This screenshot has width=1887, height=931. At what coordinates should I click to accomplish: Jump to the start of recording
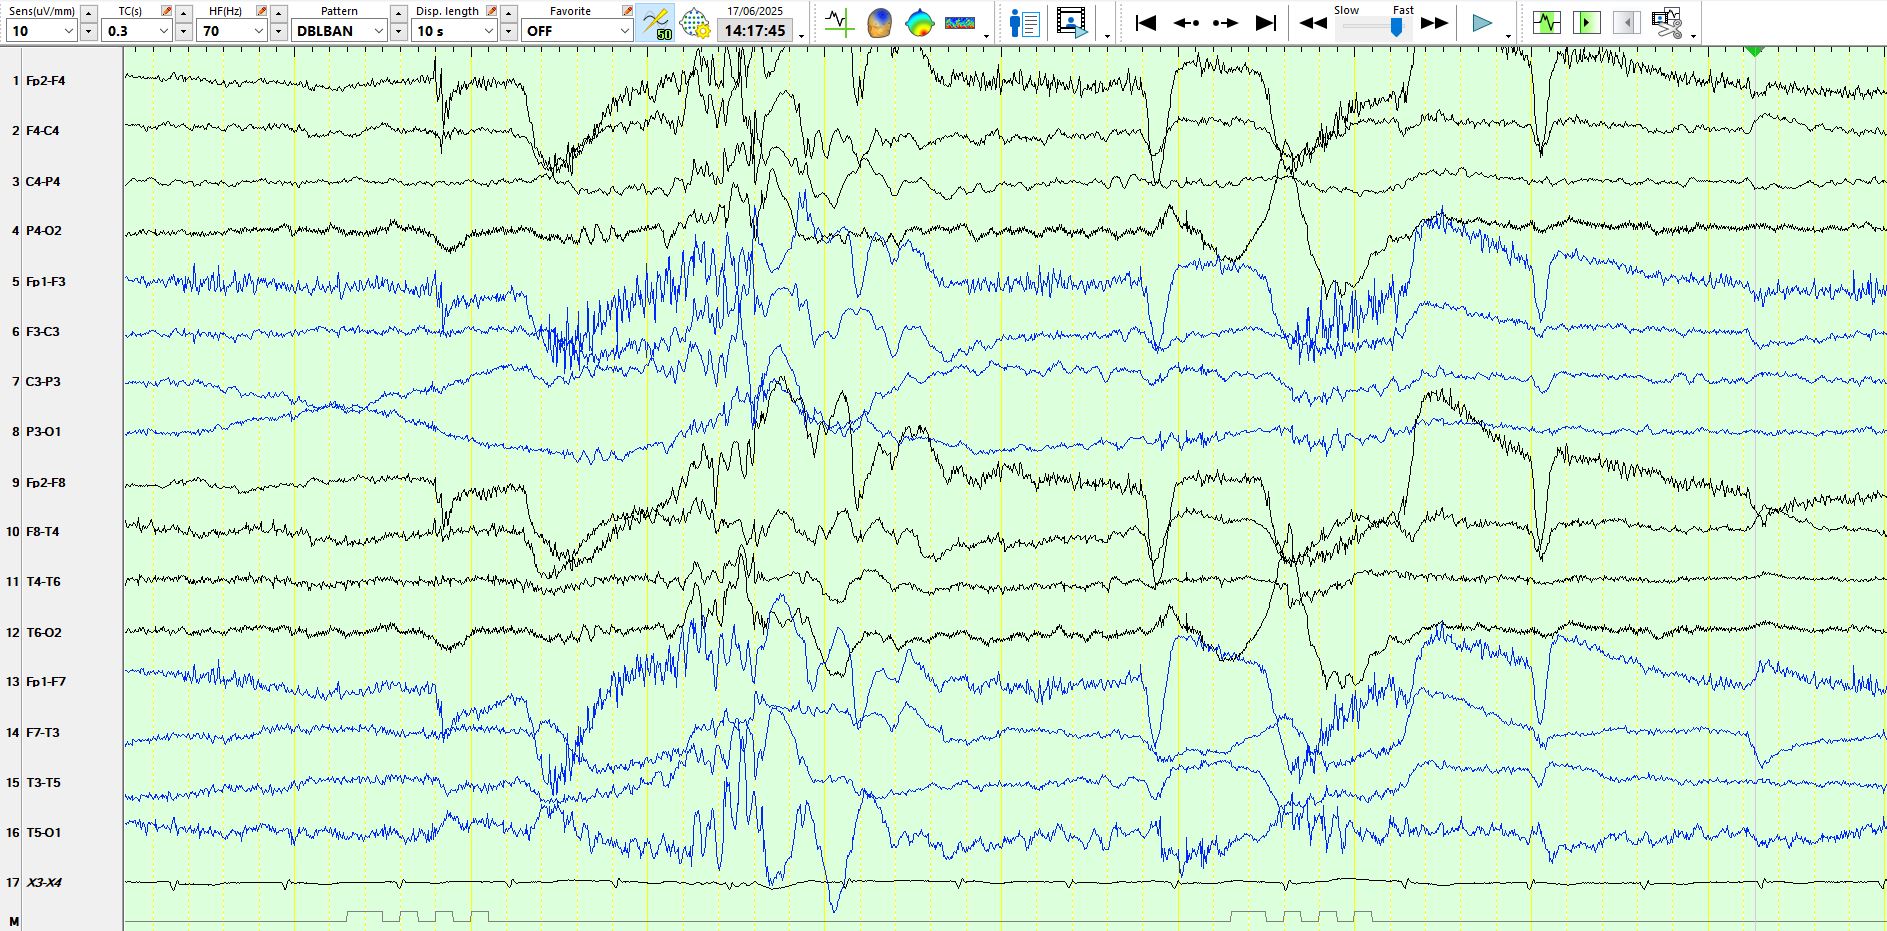click(x=1146, y=22)
